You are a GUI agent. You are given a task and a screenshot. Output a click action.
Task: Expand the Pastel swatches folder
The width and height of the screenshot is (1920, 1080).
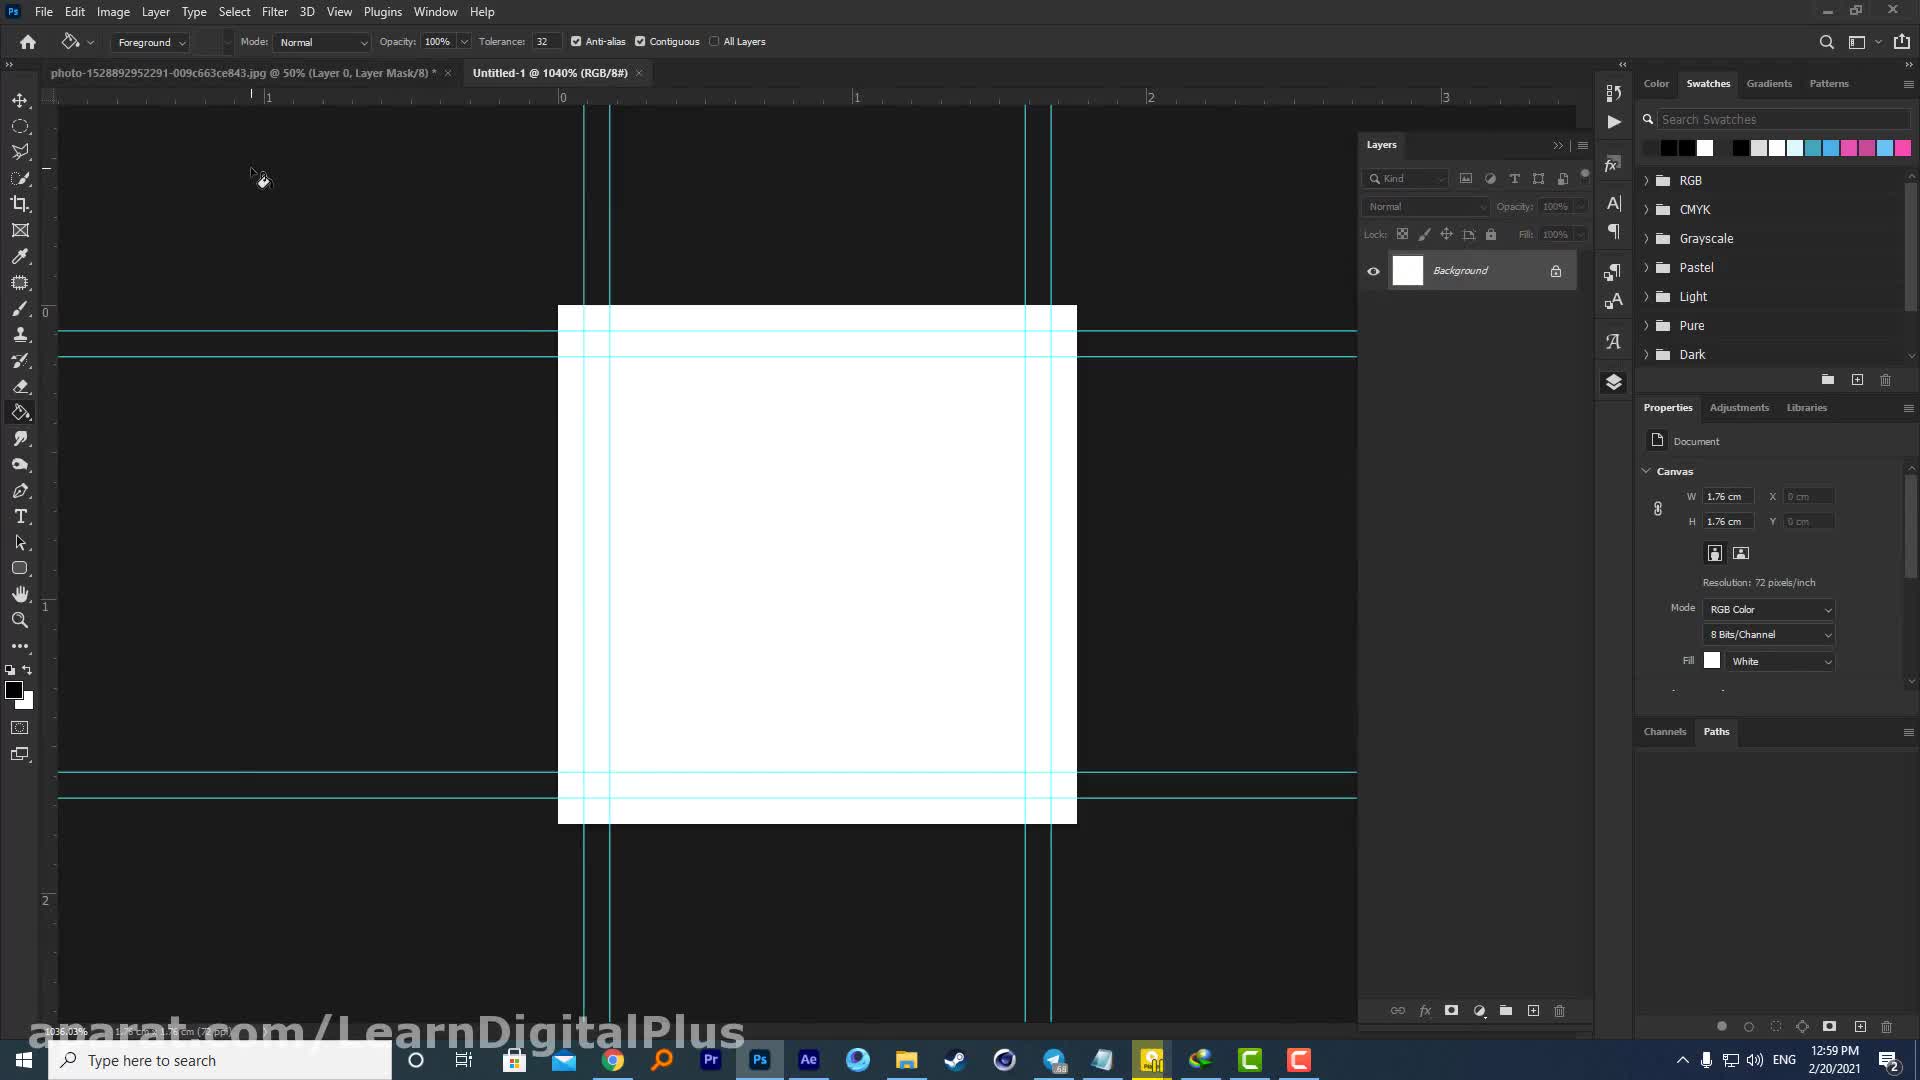point(1646,268)
